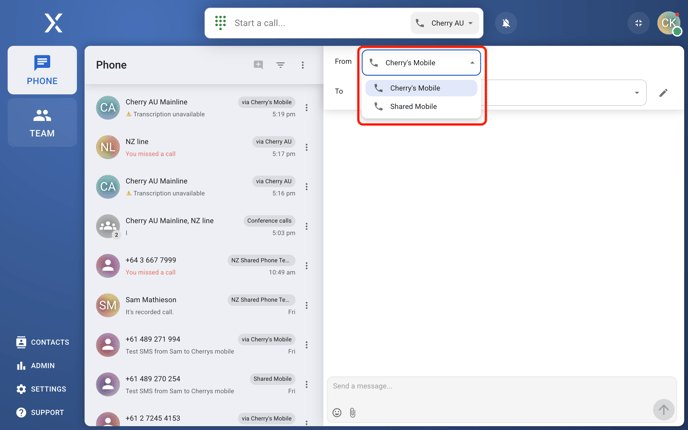Click the X logo in the header

click(x=53, y=23)
